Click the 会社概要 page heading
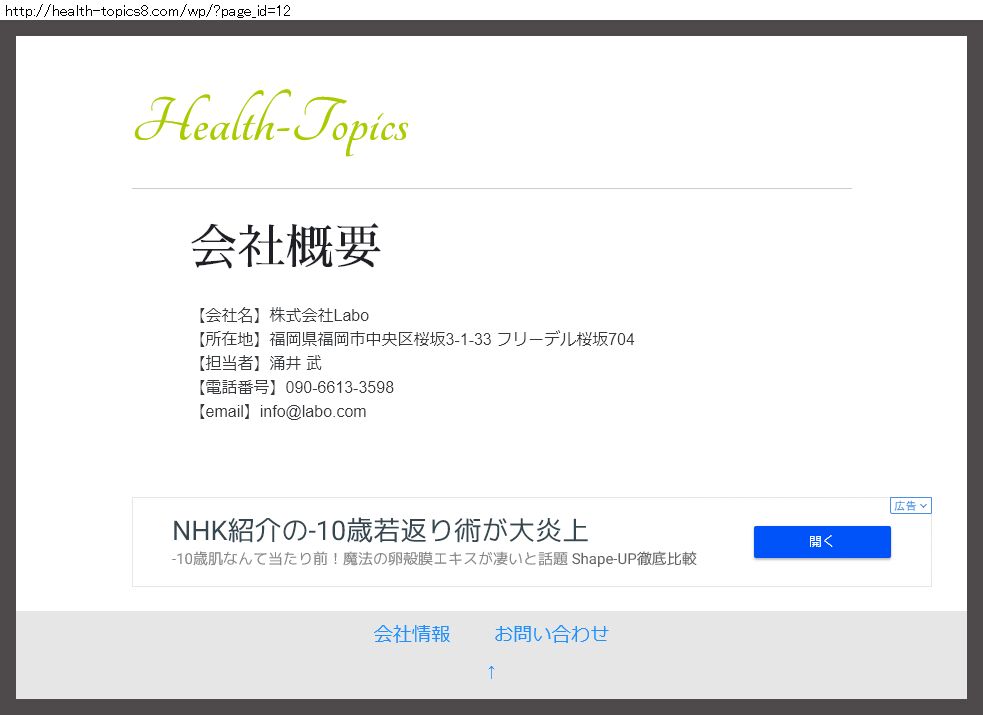 tap(286, 246)
